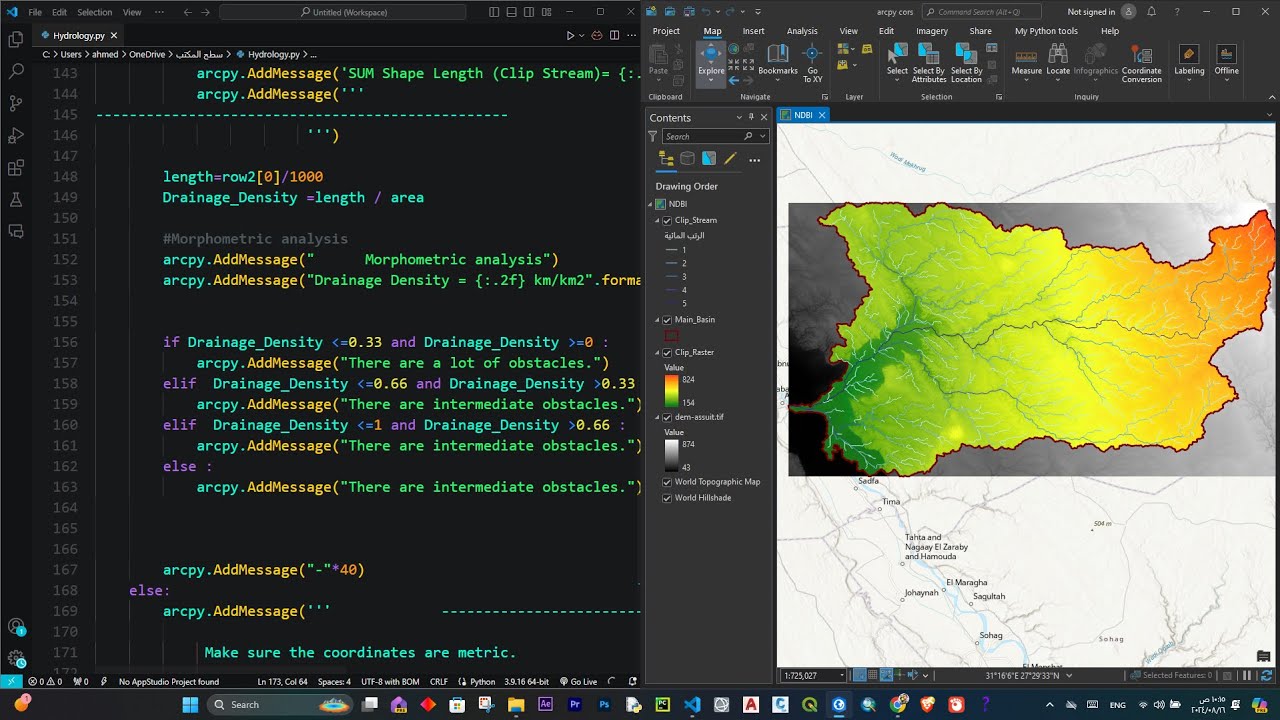
Task: Disable the World Hillshade layer checkbox
Action: coord(667,498)
